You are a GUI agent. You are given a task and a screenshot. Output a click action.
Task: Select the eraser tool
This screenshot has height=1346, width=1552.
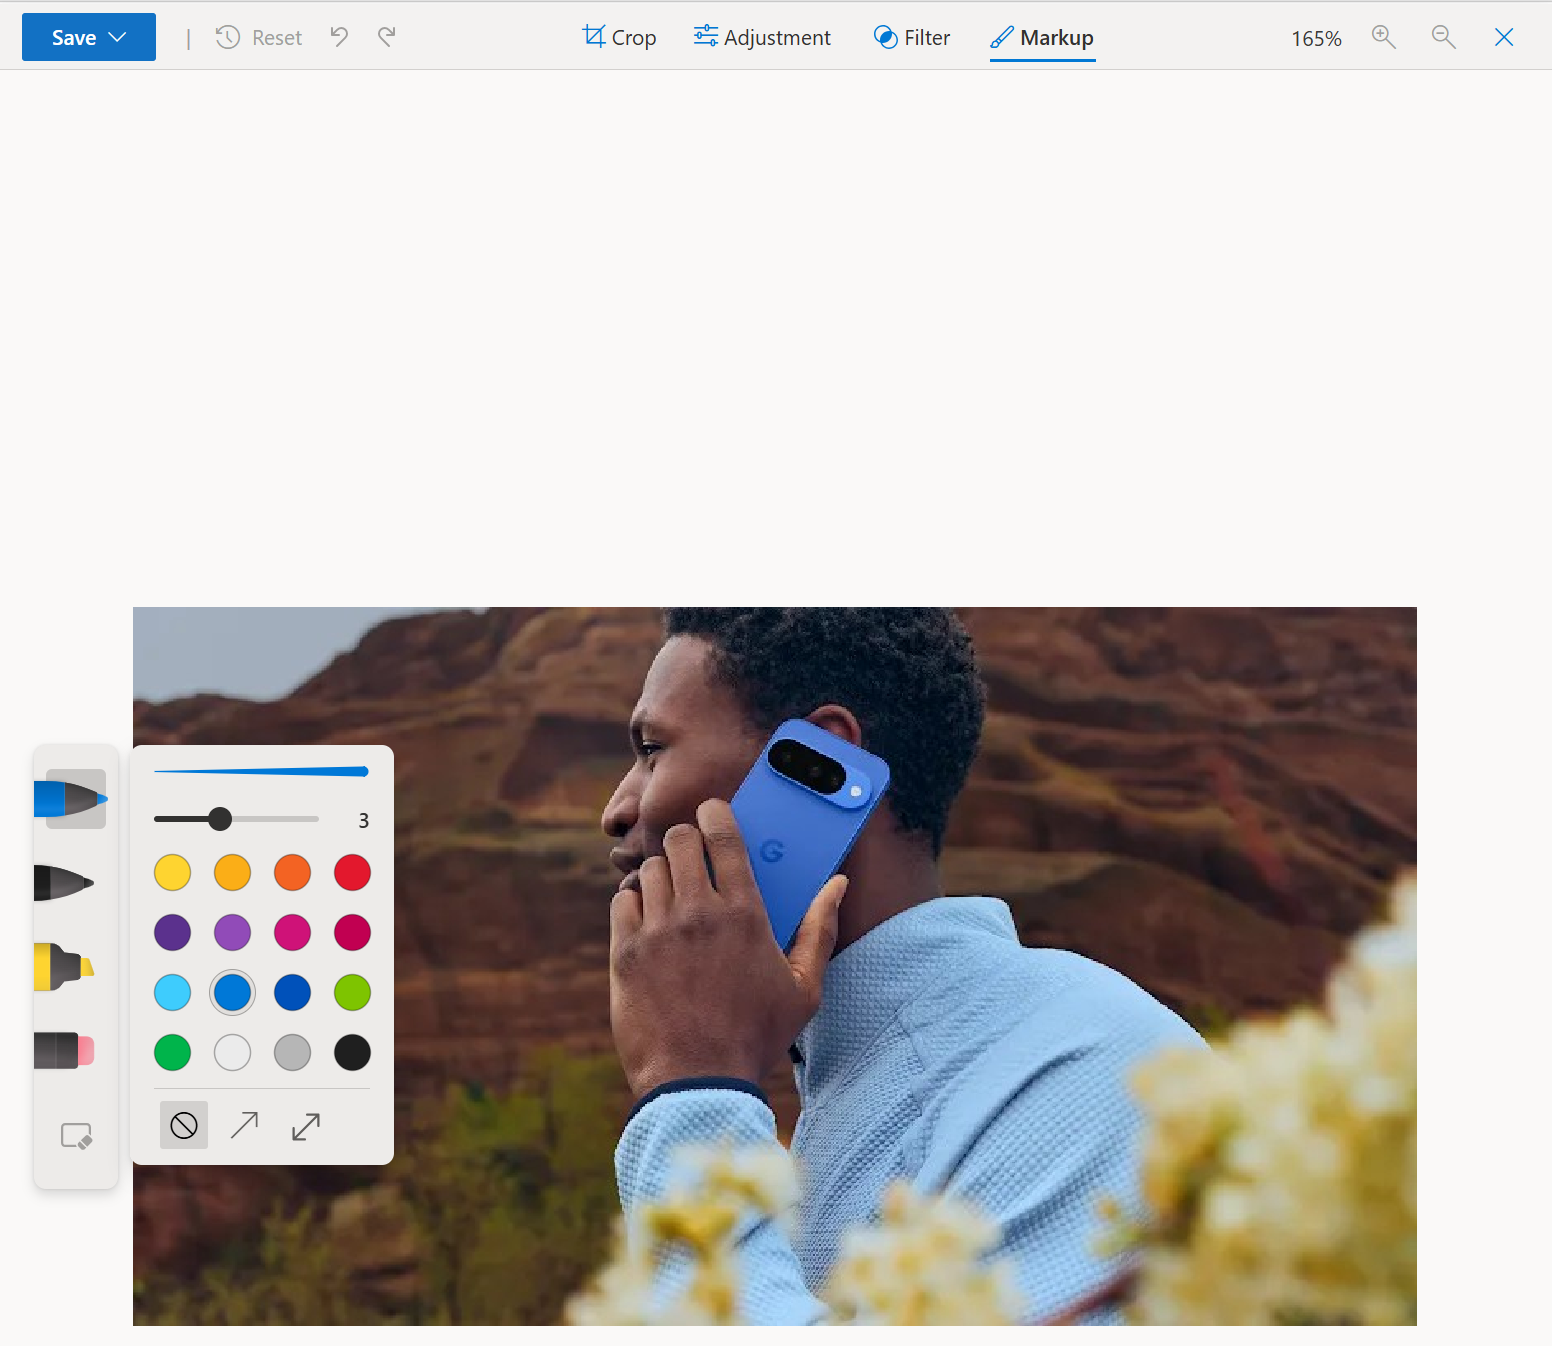[66, 1051]
